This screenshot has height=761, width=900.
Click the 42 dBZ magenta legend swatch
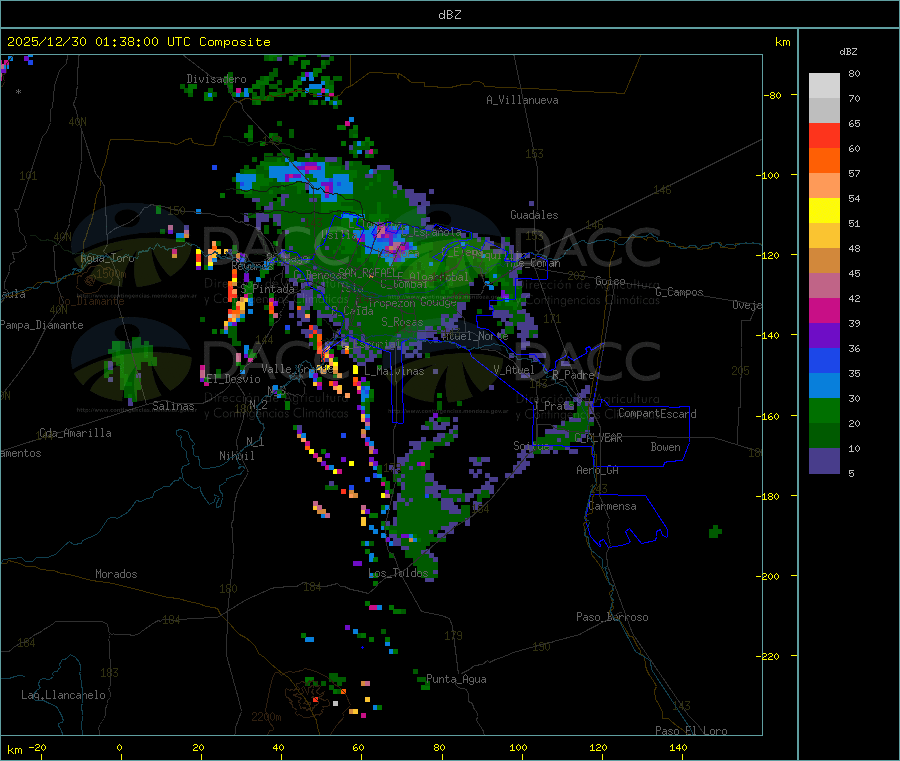coord(824,311)
